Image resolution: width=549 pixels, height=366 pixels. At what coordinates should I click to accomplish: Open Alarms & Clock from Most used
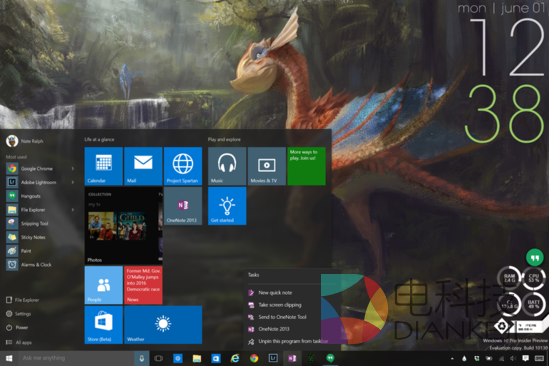37,265
